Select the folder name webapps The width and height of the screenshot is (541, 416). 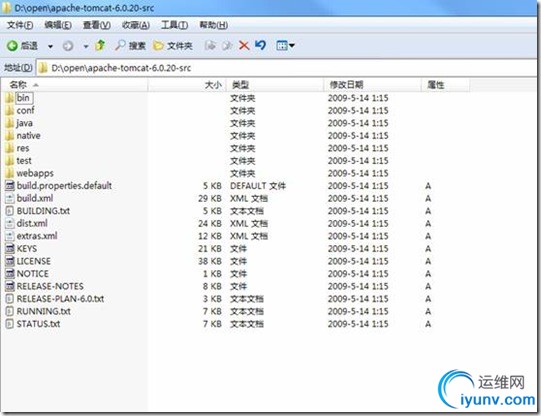tap(35, 173)
